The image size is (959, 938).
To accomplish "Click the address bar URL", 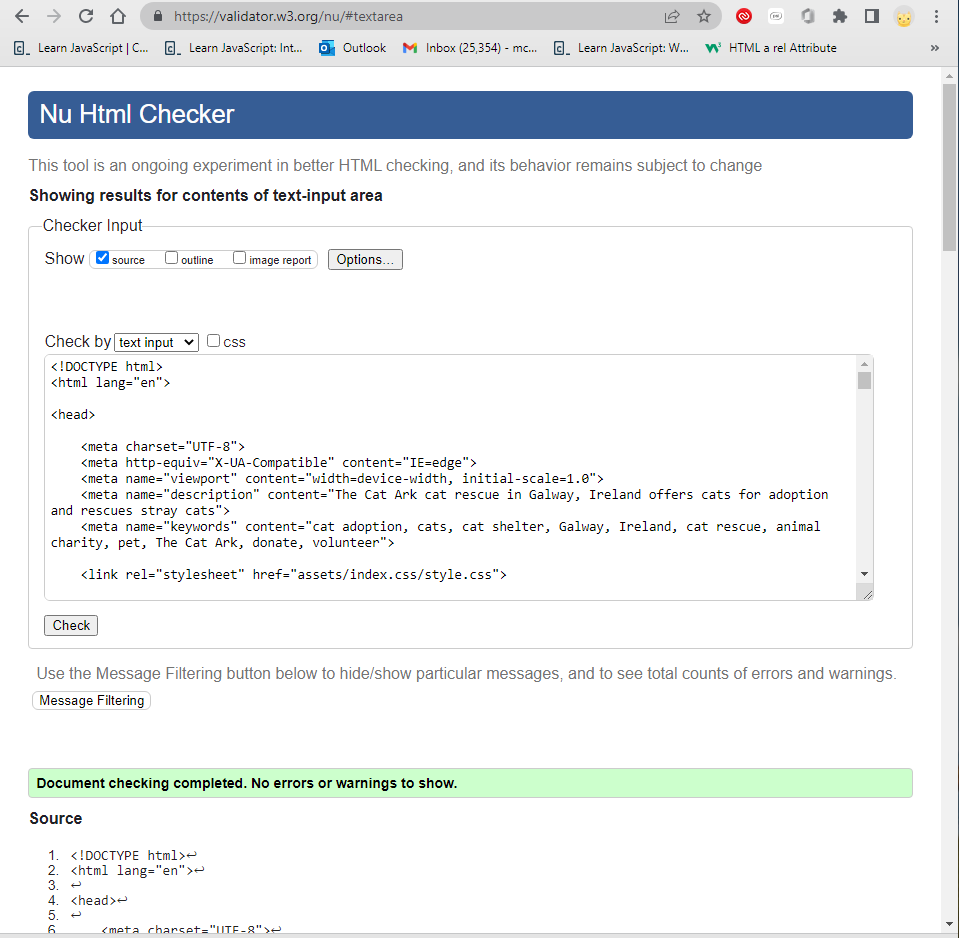I will 288,17.
